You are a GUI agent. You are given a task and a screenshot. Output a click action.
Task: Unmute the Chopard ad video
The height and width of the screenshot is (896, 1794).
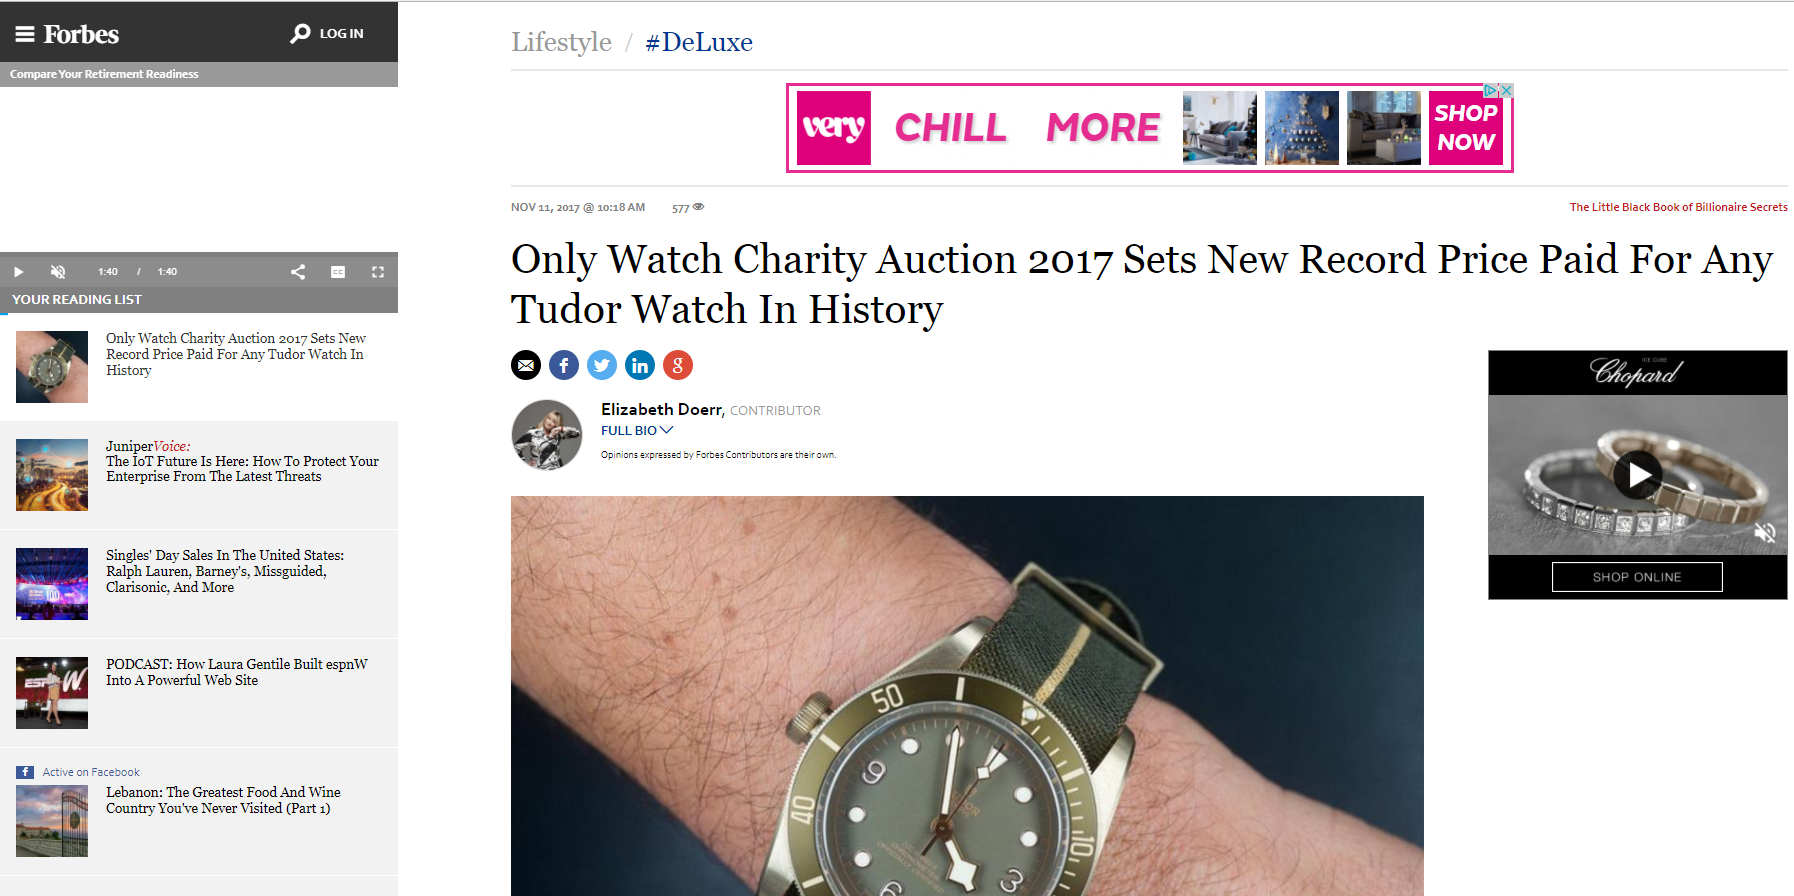[x=1765, y=533]
